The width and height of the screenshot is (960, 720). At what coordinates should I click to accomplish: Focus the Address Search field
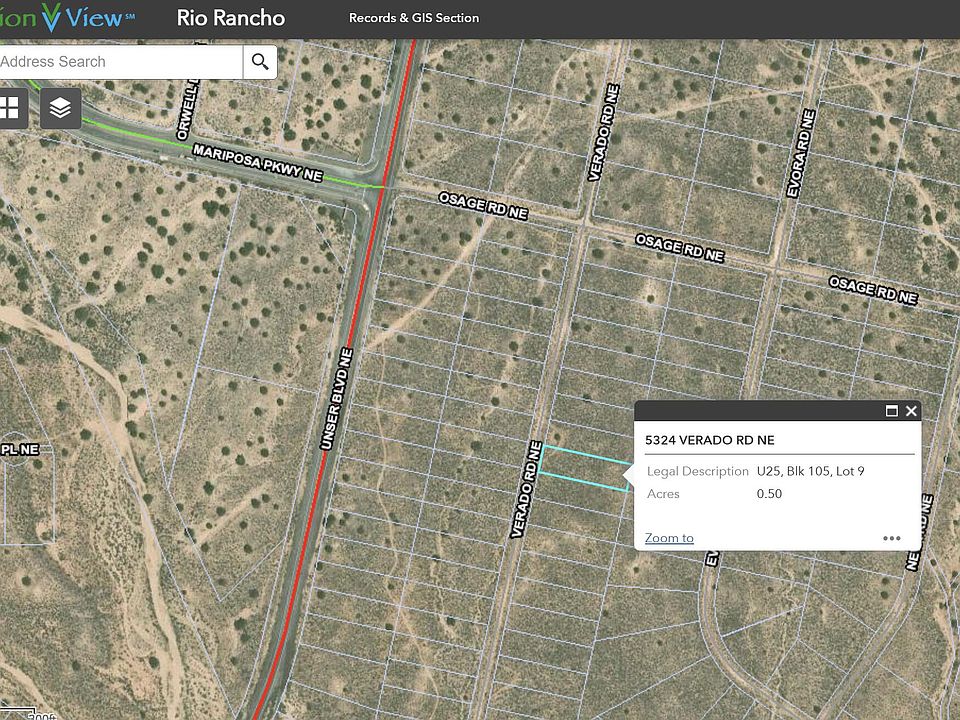click(121, 62)
